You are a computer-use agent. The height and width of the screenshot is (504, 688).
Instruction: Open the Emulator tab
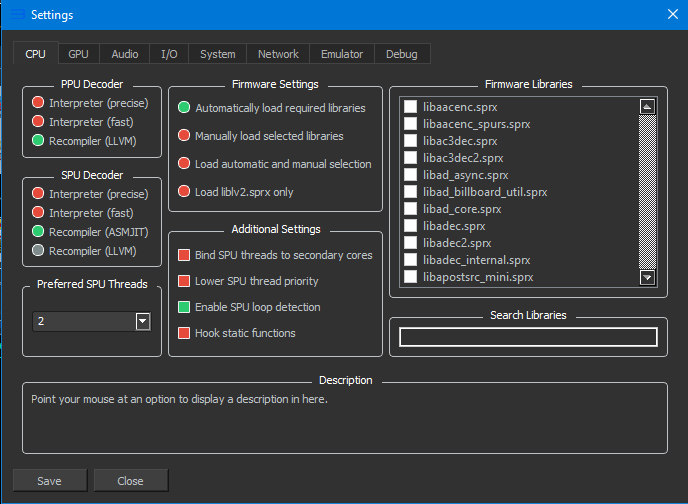point(342,54)
